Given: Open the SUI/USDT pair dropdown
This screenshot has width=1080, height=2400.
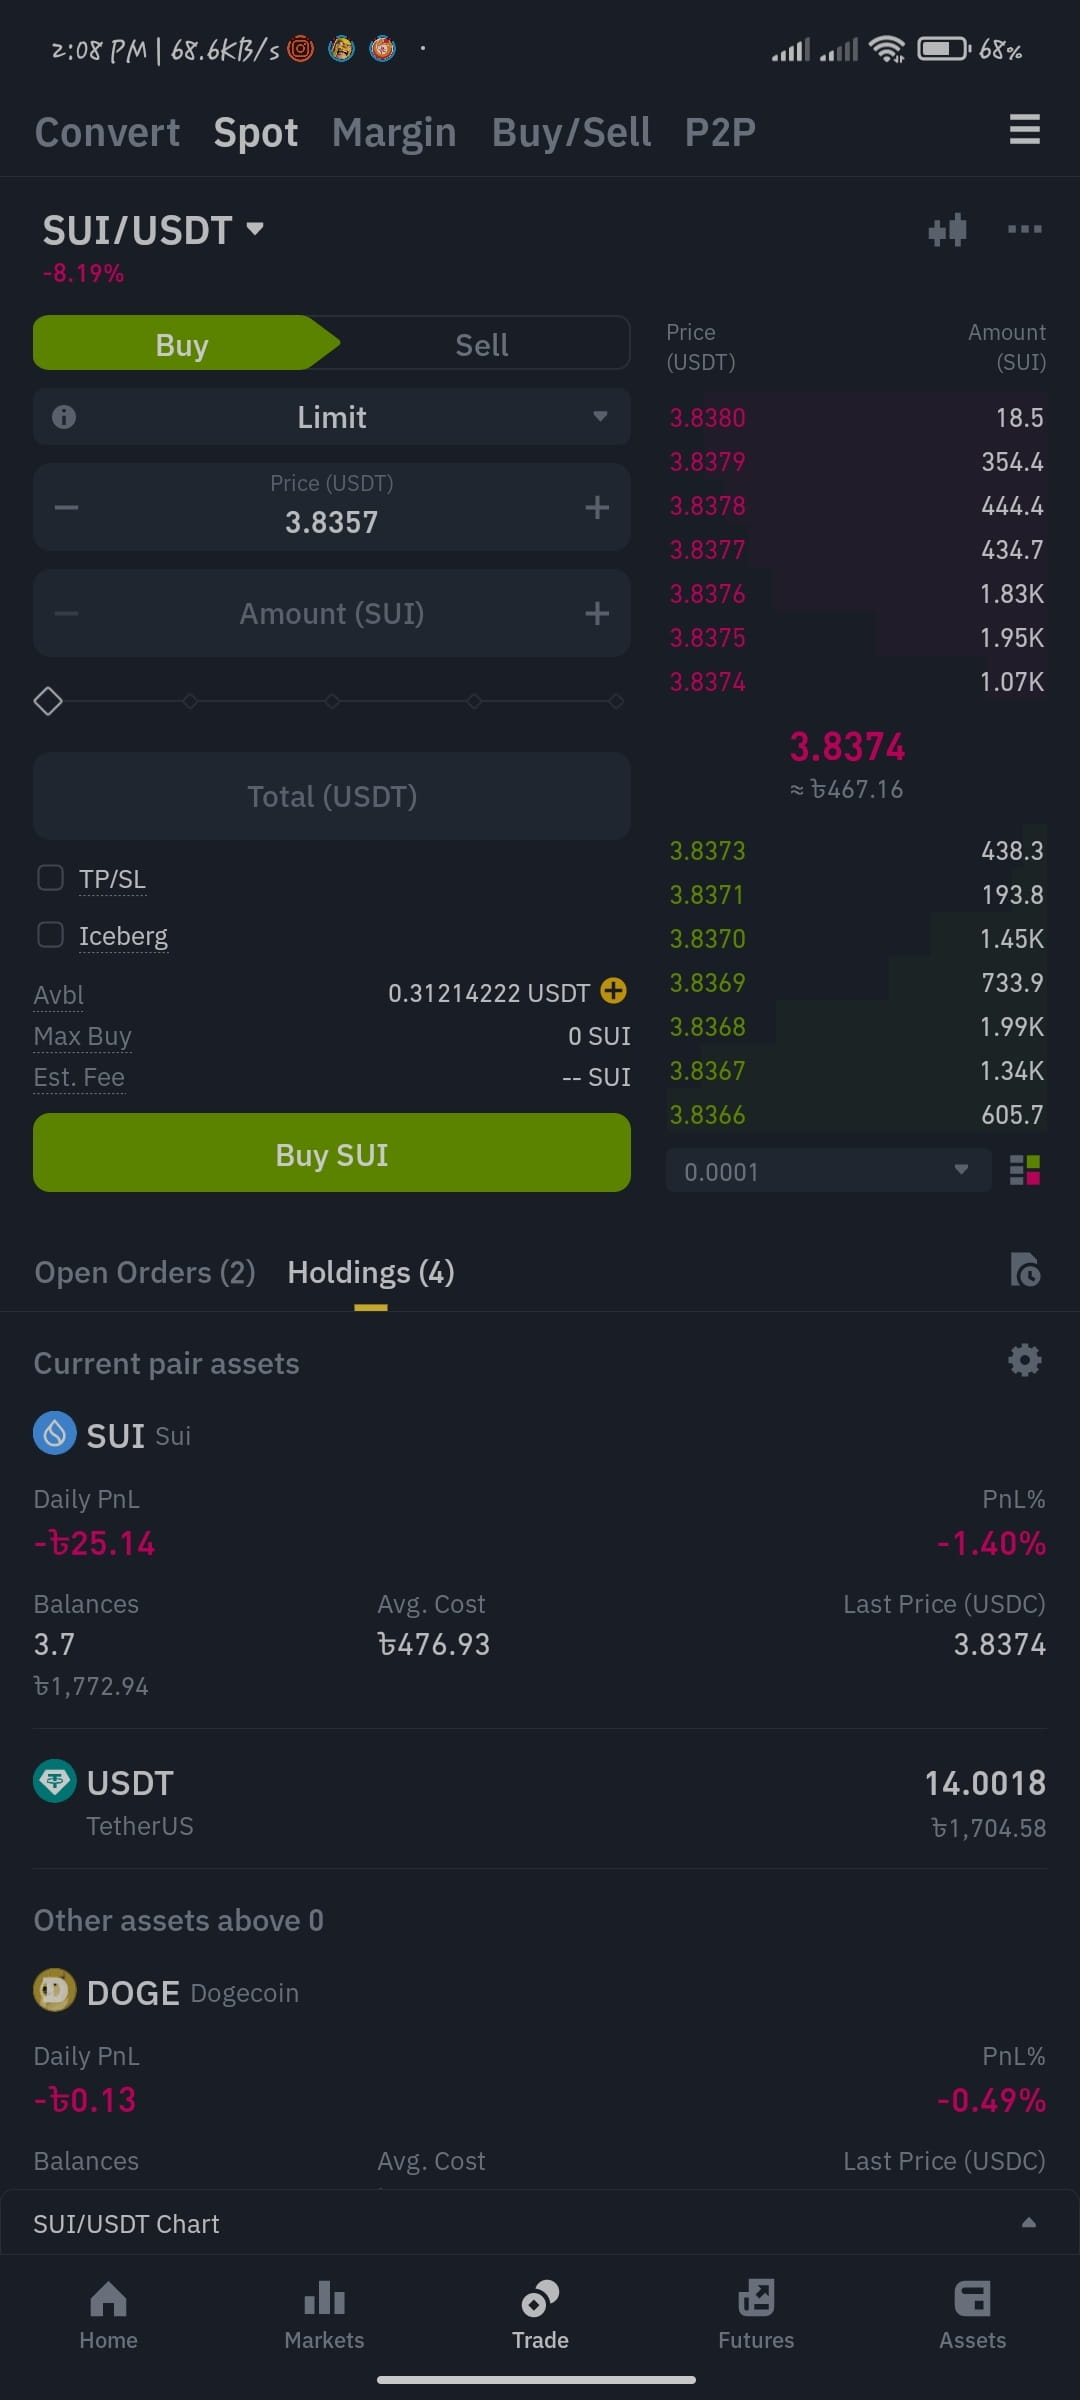Looking at the screenshot, I should (153, 230).
